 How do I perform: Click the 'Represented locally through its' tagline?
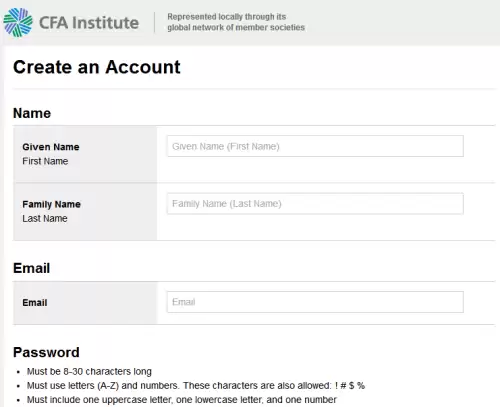(x=227, y=17)
